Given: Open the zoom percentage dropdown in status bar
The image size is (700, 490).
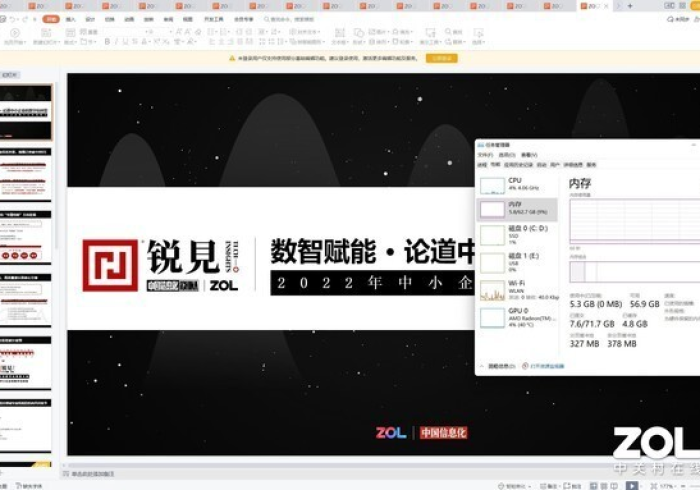Looking at the screenshot, I should (670, 486).
